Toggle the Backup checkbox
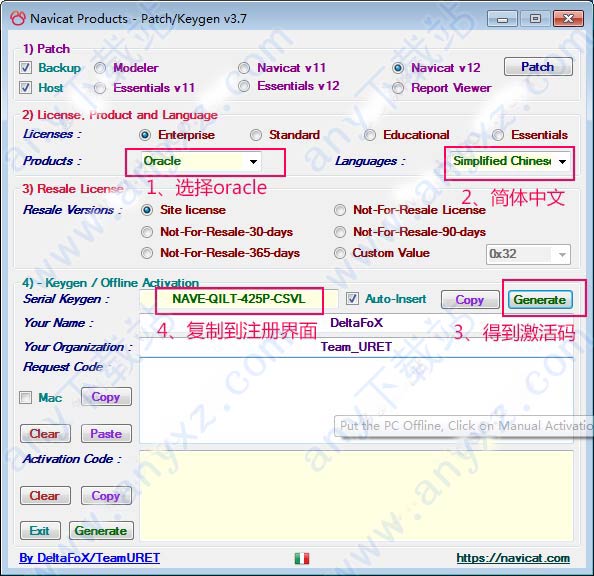 tap(25, 68)
